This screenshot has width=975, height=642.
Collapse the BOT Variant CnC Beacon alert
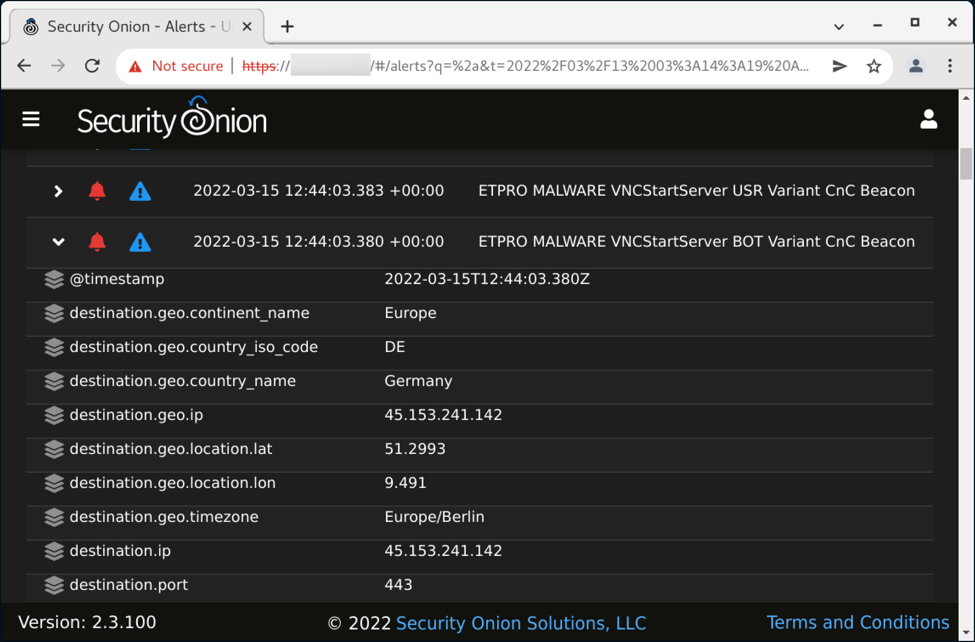click(x=58, y=241)
